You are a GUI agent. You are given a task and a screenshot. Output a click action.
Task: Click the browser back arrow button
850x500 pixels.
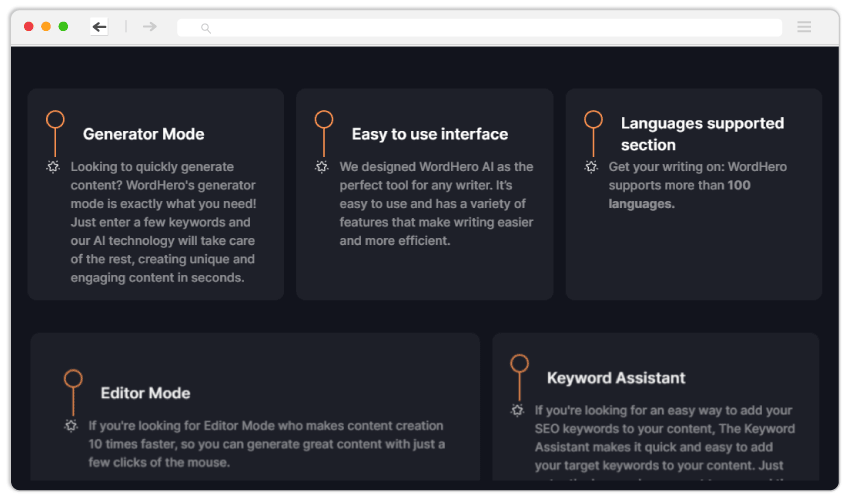tap(99, 27)
